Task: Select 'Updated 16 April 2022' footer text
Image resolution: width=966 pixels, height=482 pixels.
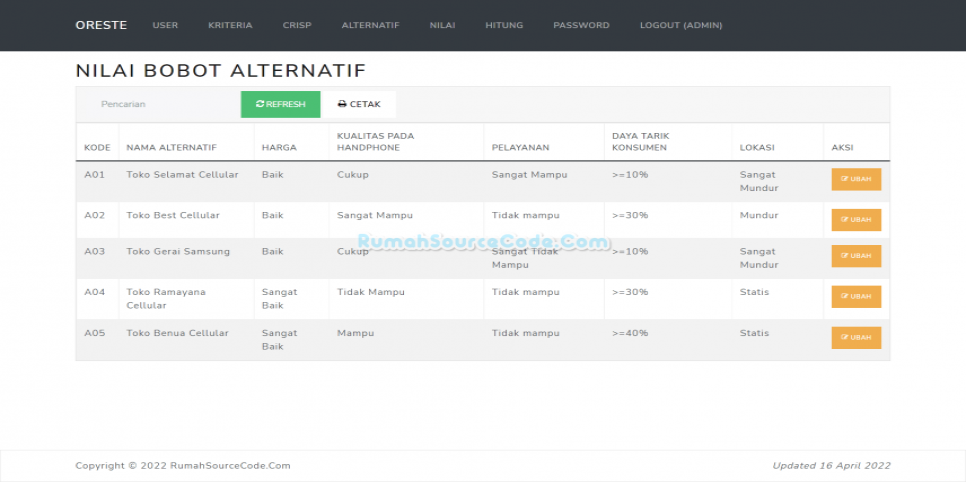Action: point(831,466)
